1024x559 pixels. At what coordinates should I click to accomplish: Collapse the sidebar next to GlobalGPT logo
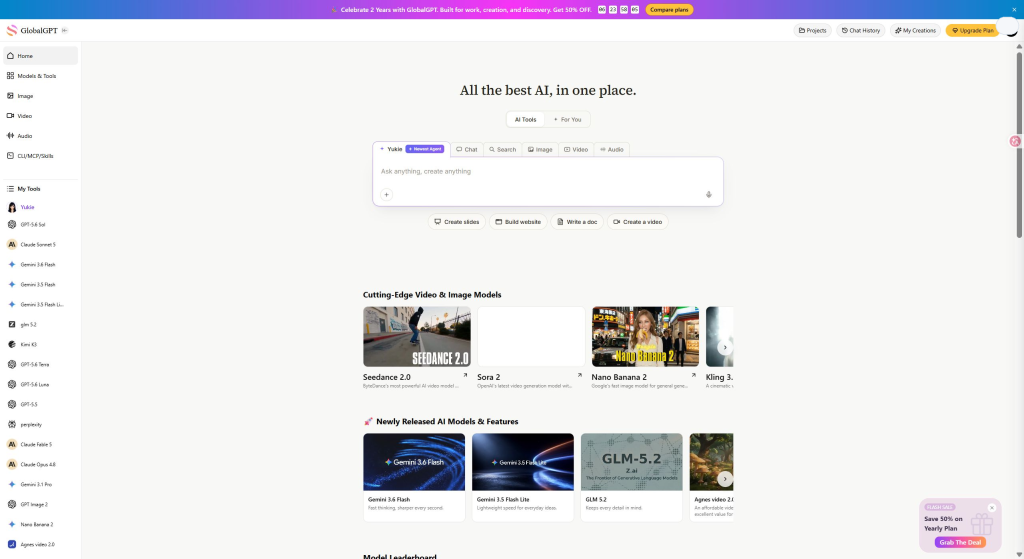(x=64, y=31)
